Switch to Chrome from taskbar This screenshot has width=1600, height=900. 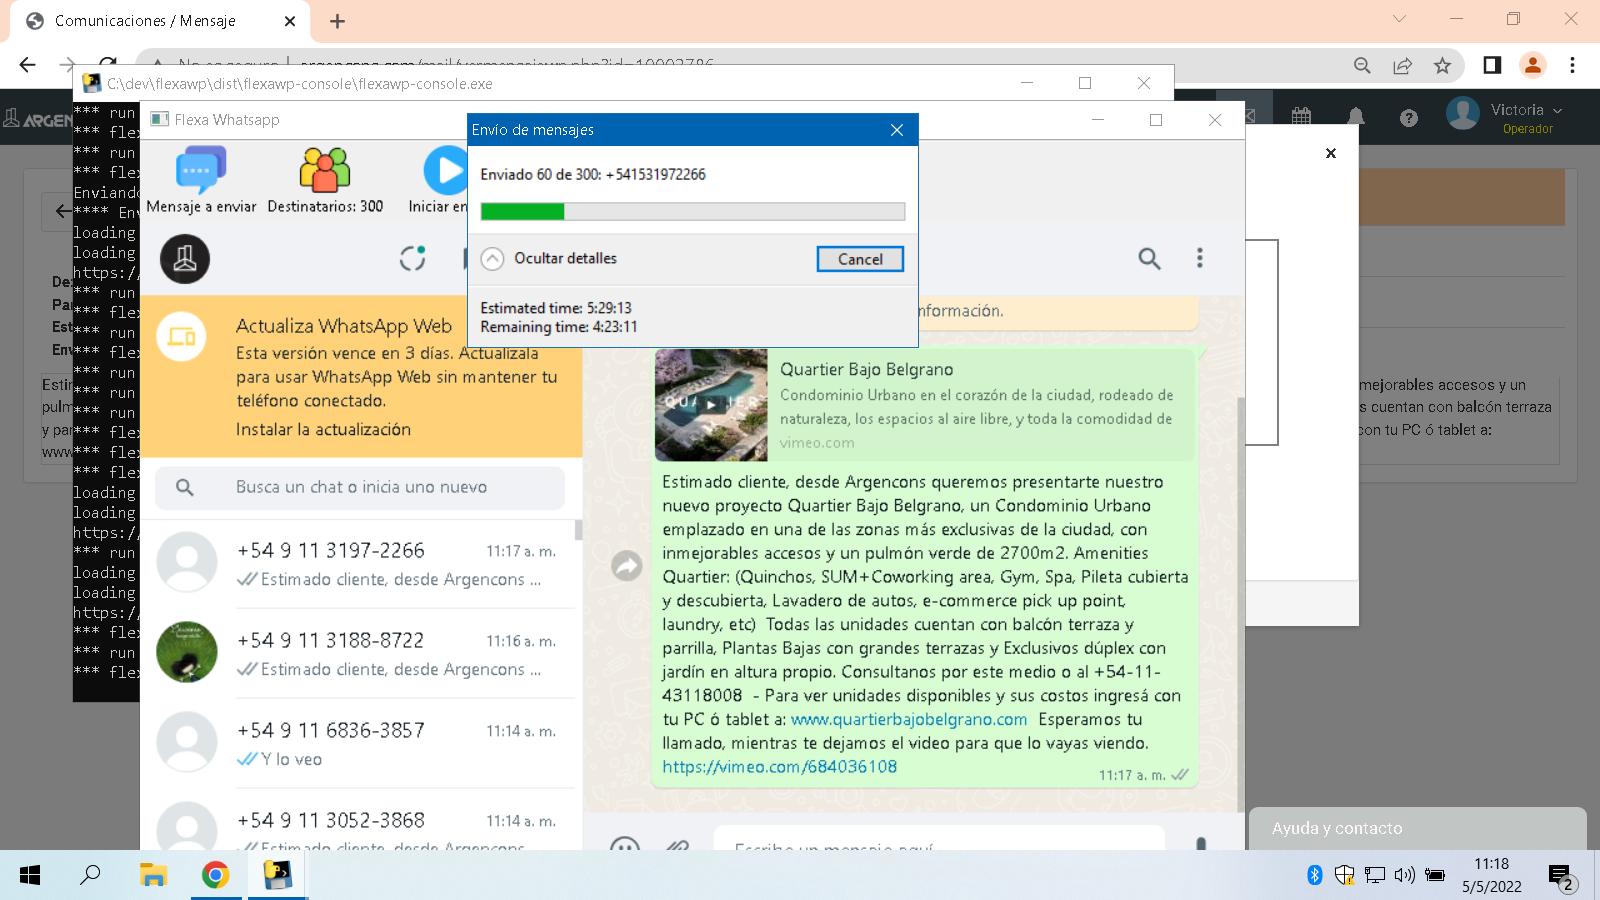tap(215, 876)
